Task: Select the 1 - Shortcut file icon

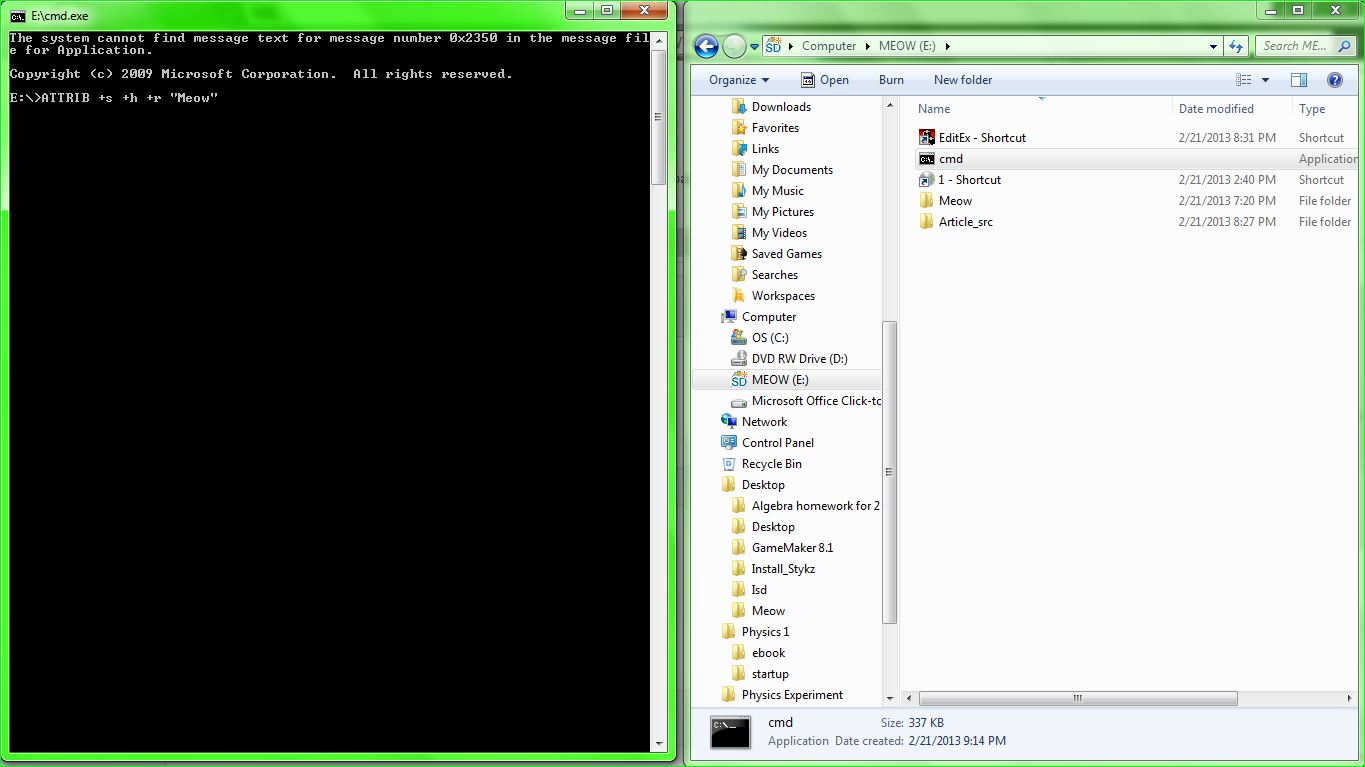Action: pos(926,180)
